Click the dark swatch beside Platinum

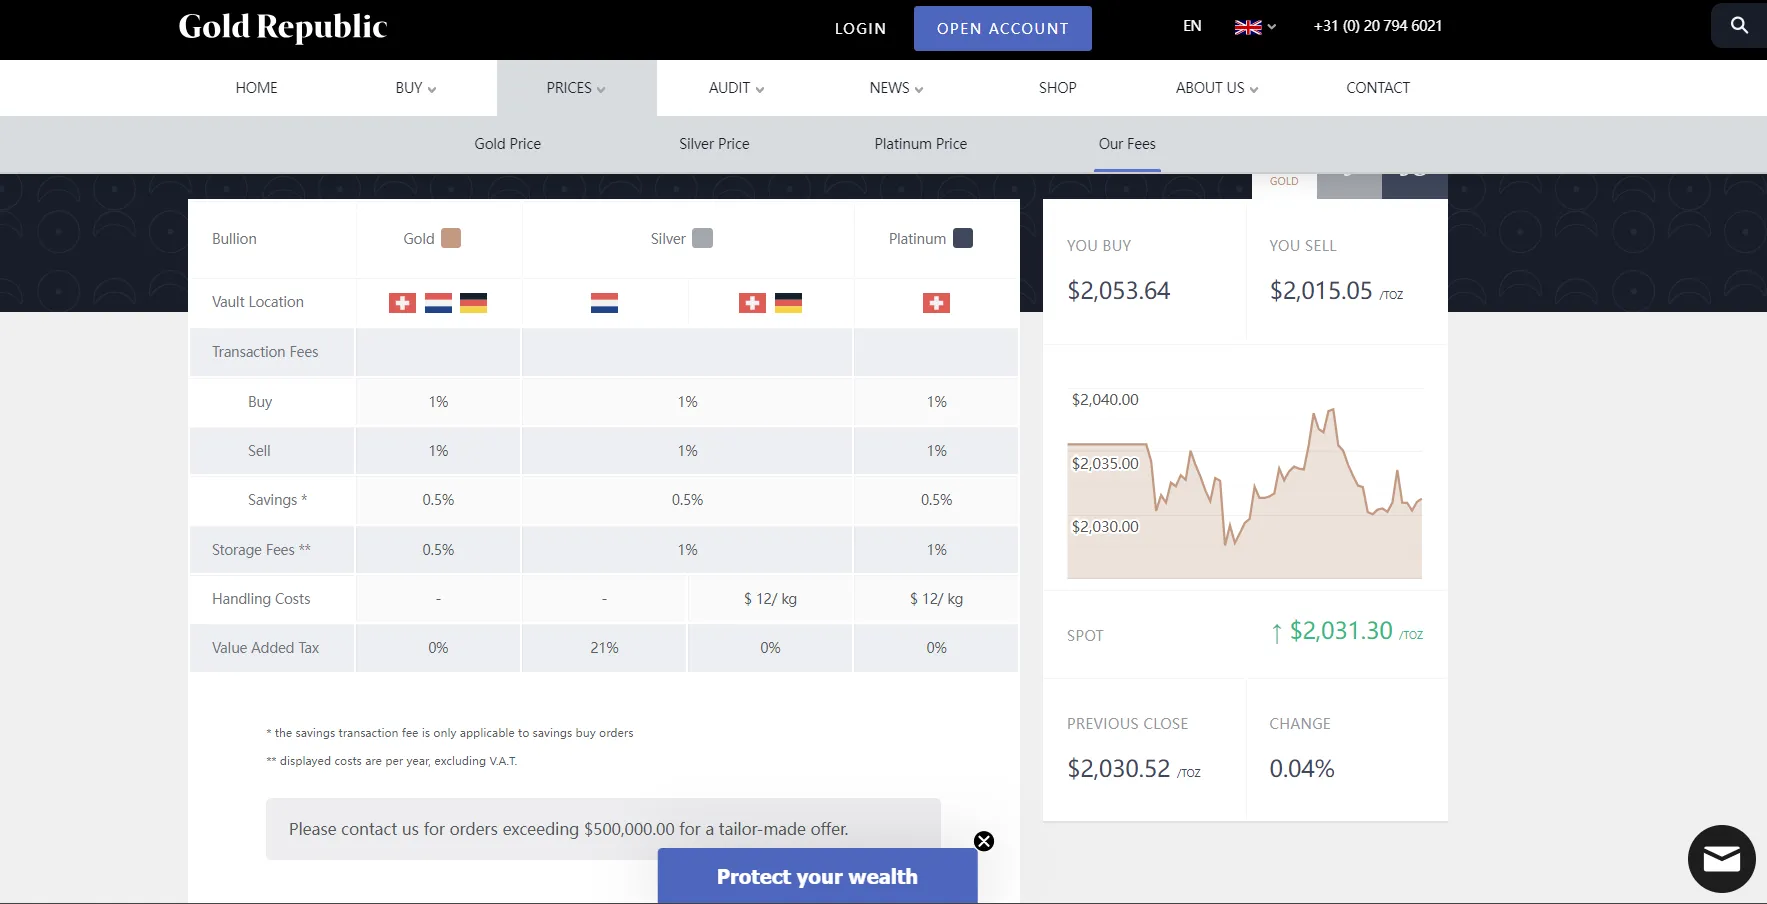click(x=963, y=238)
